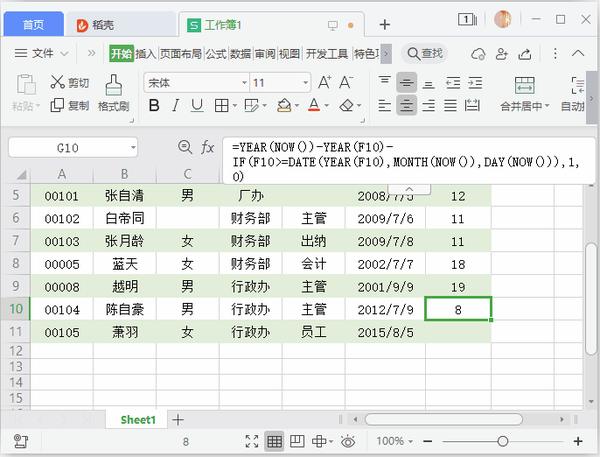Open the Review (审阅) tab
Screen dimensions: 600x457
pyautogui.click(x=265, y=54)
